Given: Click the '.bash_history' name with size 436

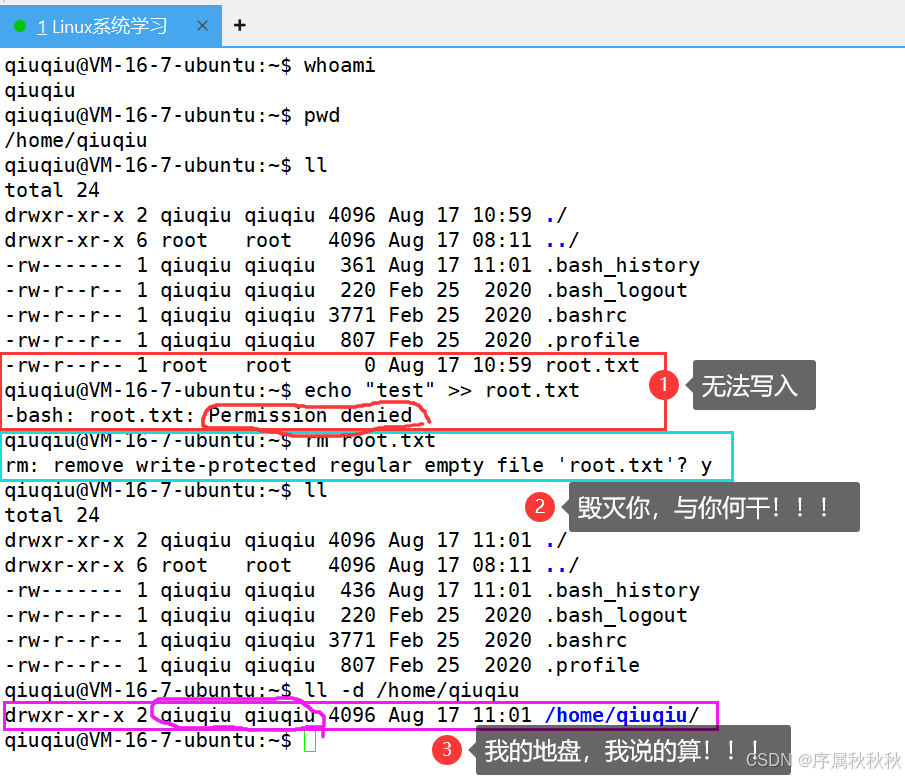Looking at the screenshot, I should 622,590.
